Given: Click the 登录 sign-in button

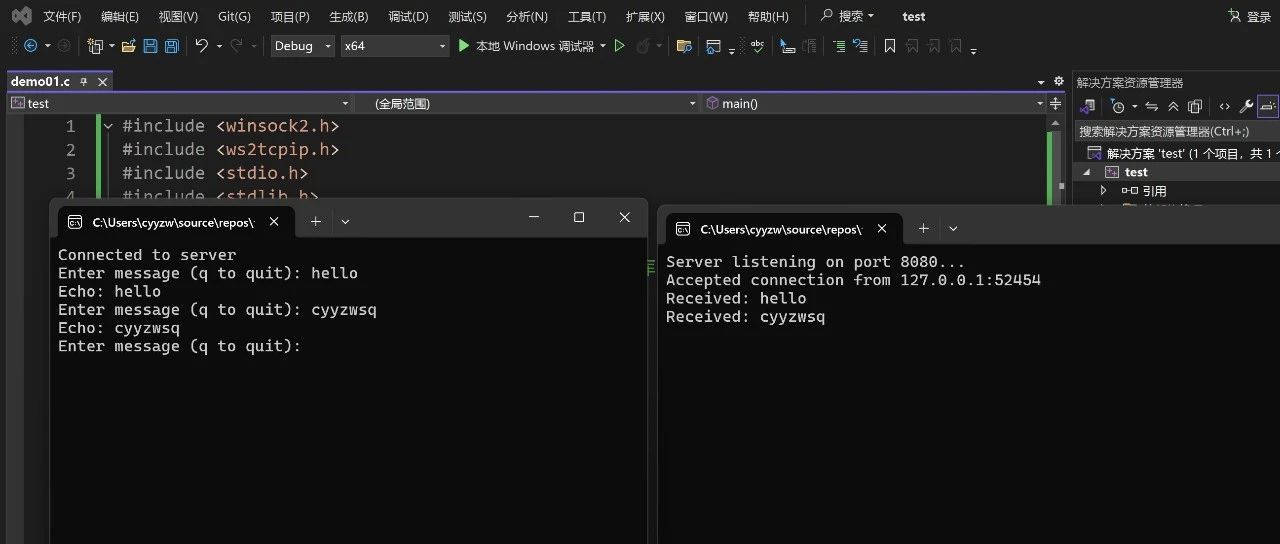Looking at the screenshot, I should pyautogui.click(x=1249, y=17).
